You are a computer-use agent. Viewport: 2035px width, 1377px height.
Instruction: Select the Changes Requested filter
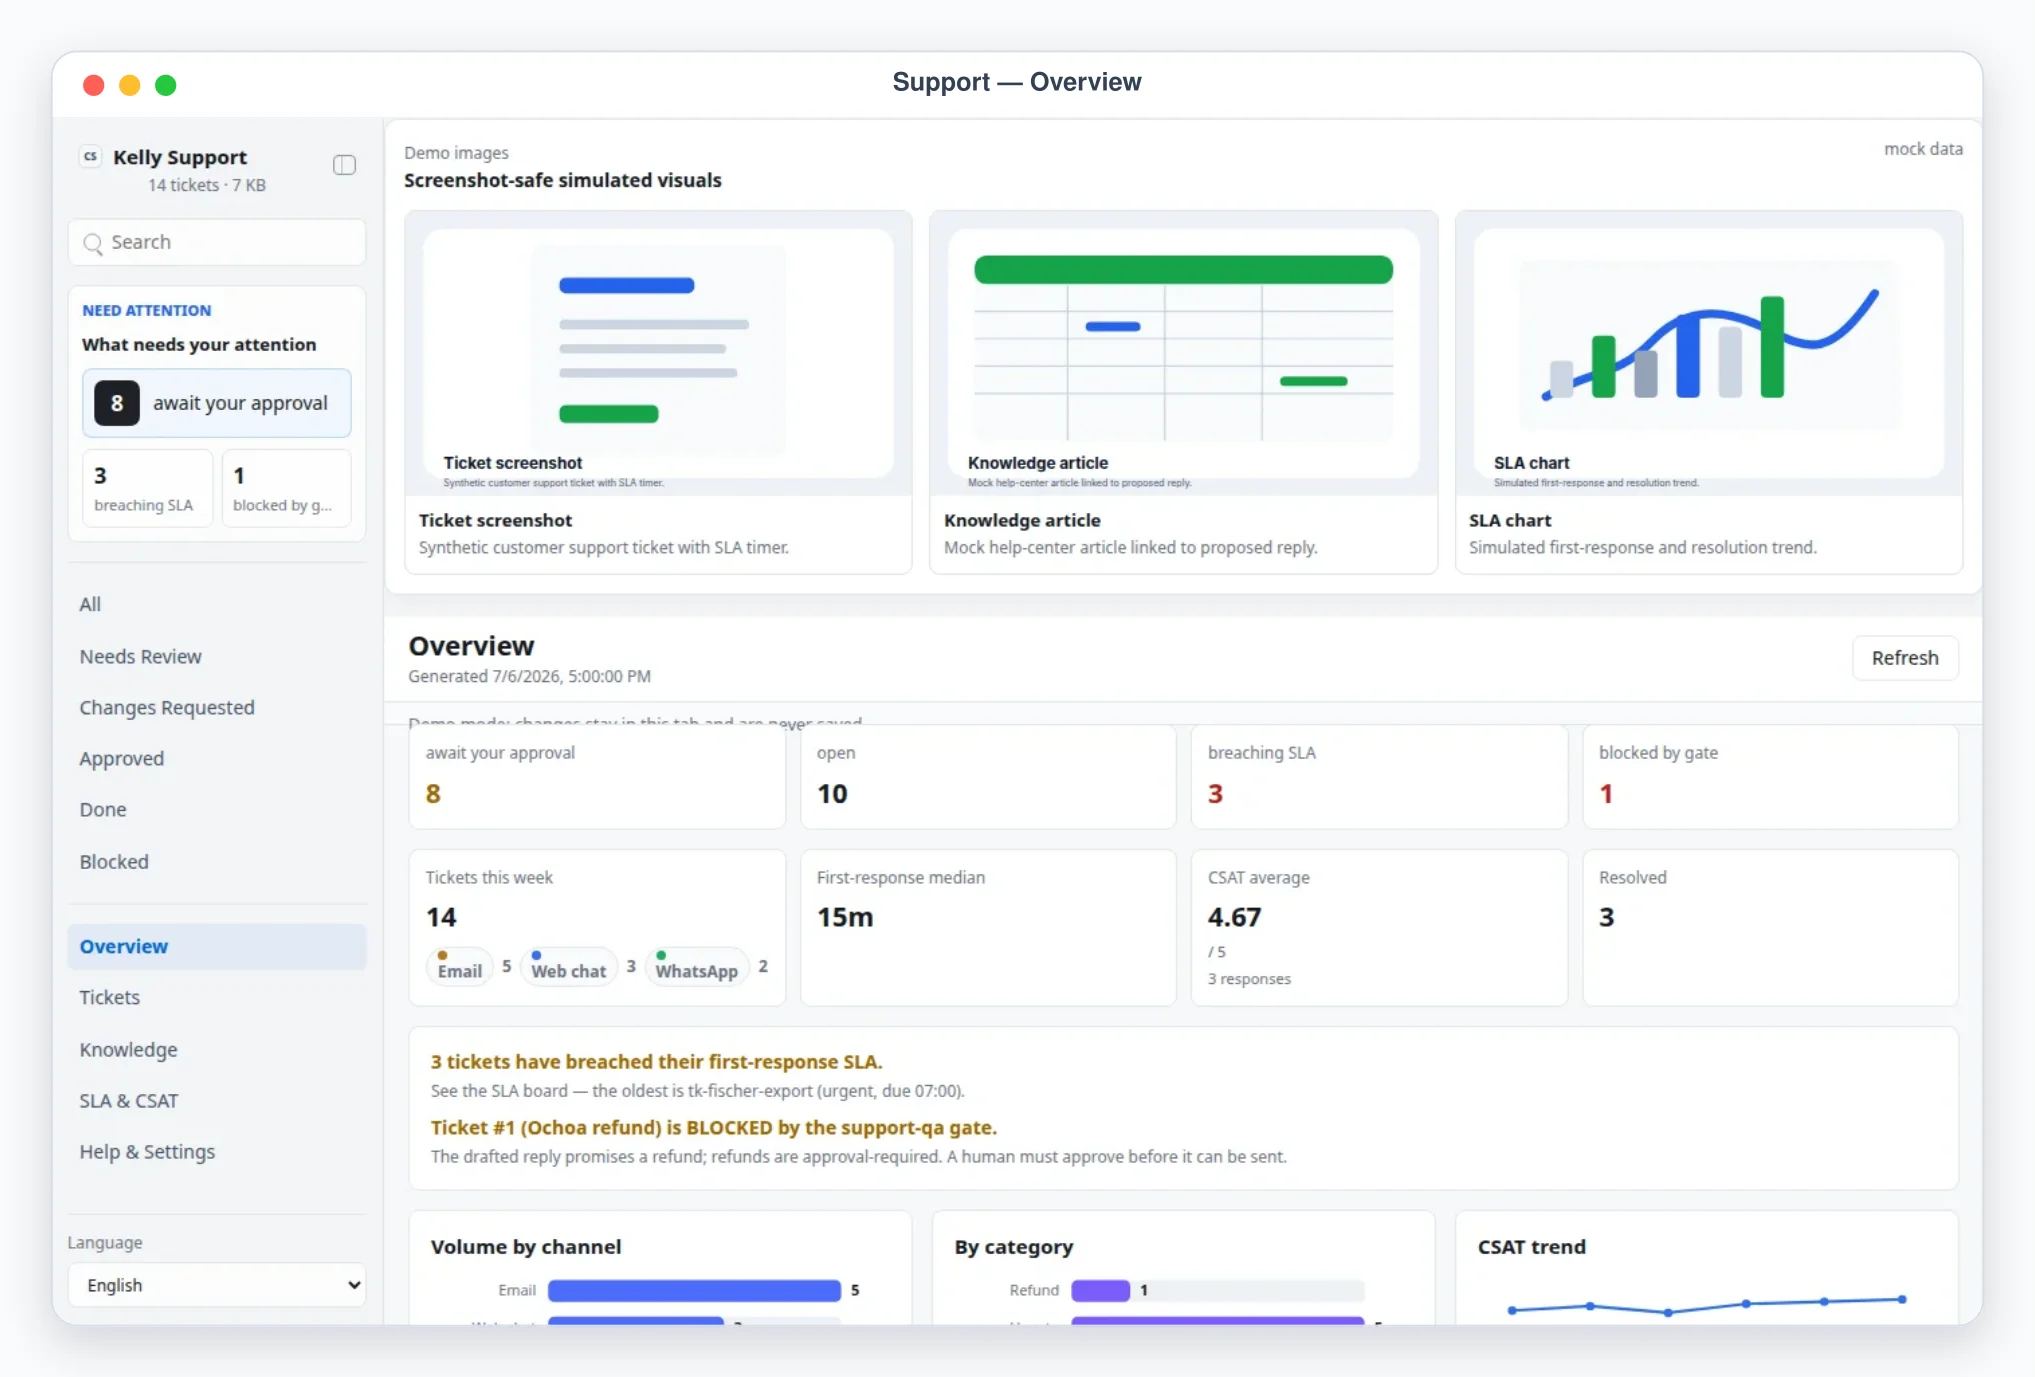[167, 707]
